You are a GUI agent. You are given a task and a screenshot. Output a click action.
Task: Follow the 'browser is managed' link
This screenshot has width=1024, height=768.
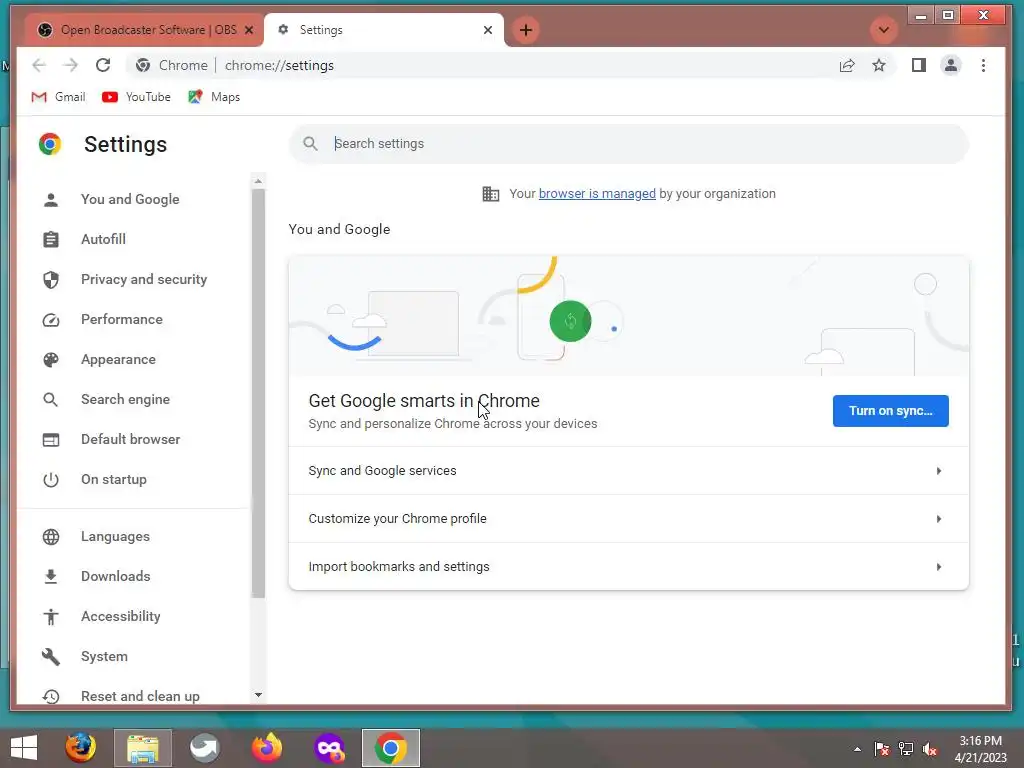point(597,194)
